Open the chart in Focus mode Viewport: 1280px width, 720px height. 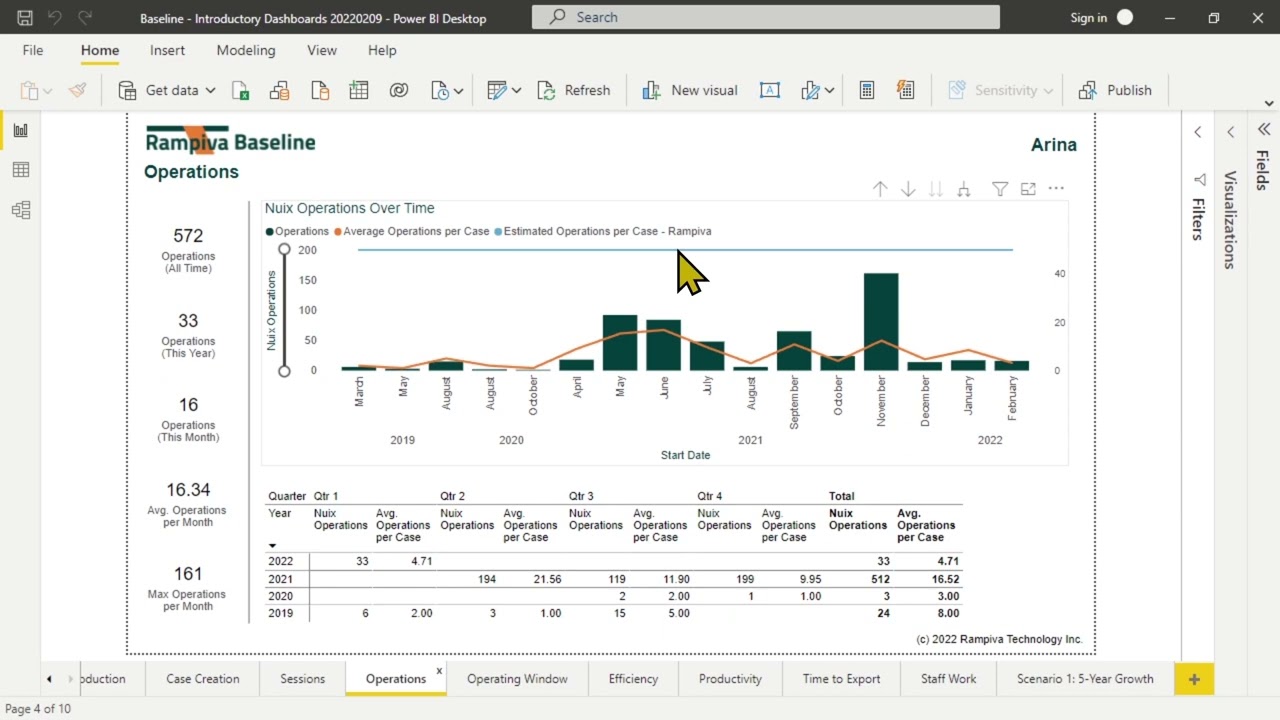pos(1028,189)
